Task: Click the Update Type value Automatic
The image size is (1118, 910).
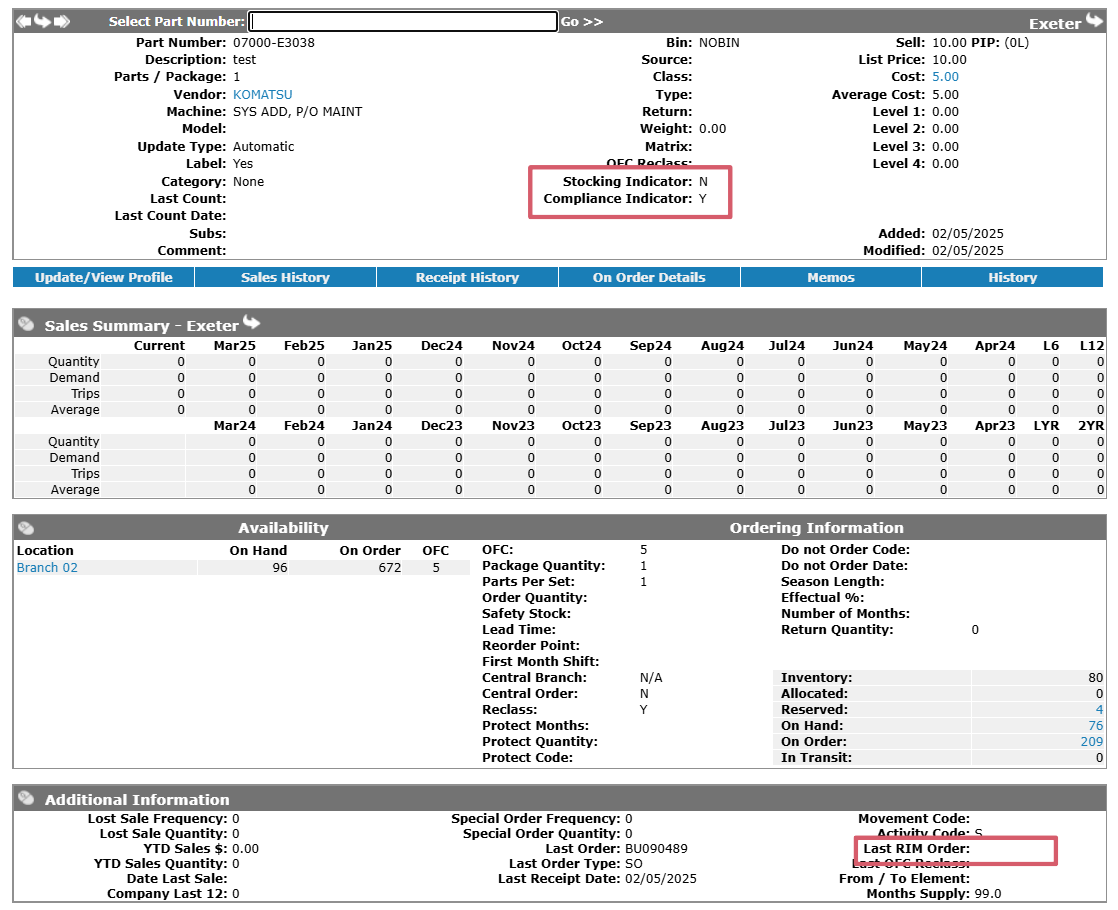Action: pyautogui.click(x=263, y=147)
